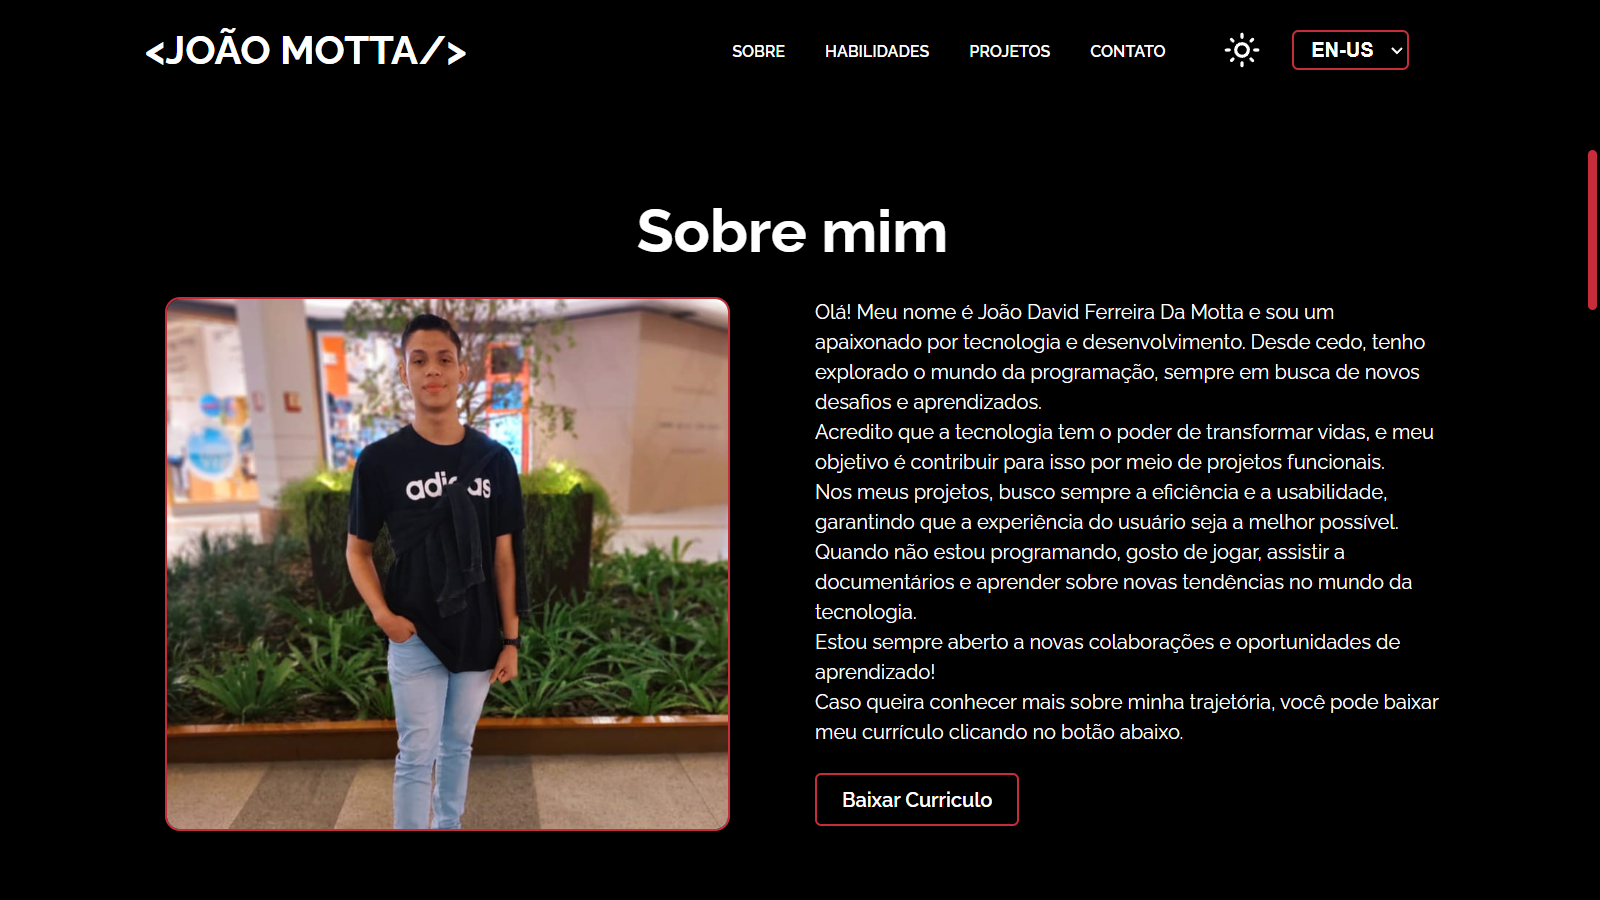Viewport: 1600px width, 900px height.
Task: Click the sentence starting Nos meus projetos
Action: click(x=1107, y=507)
